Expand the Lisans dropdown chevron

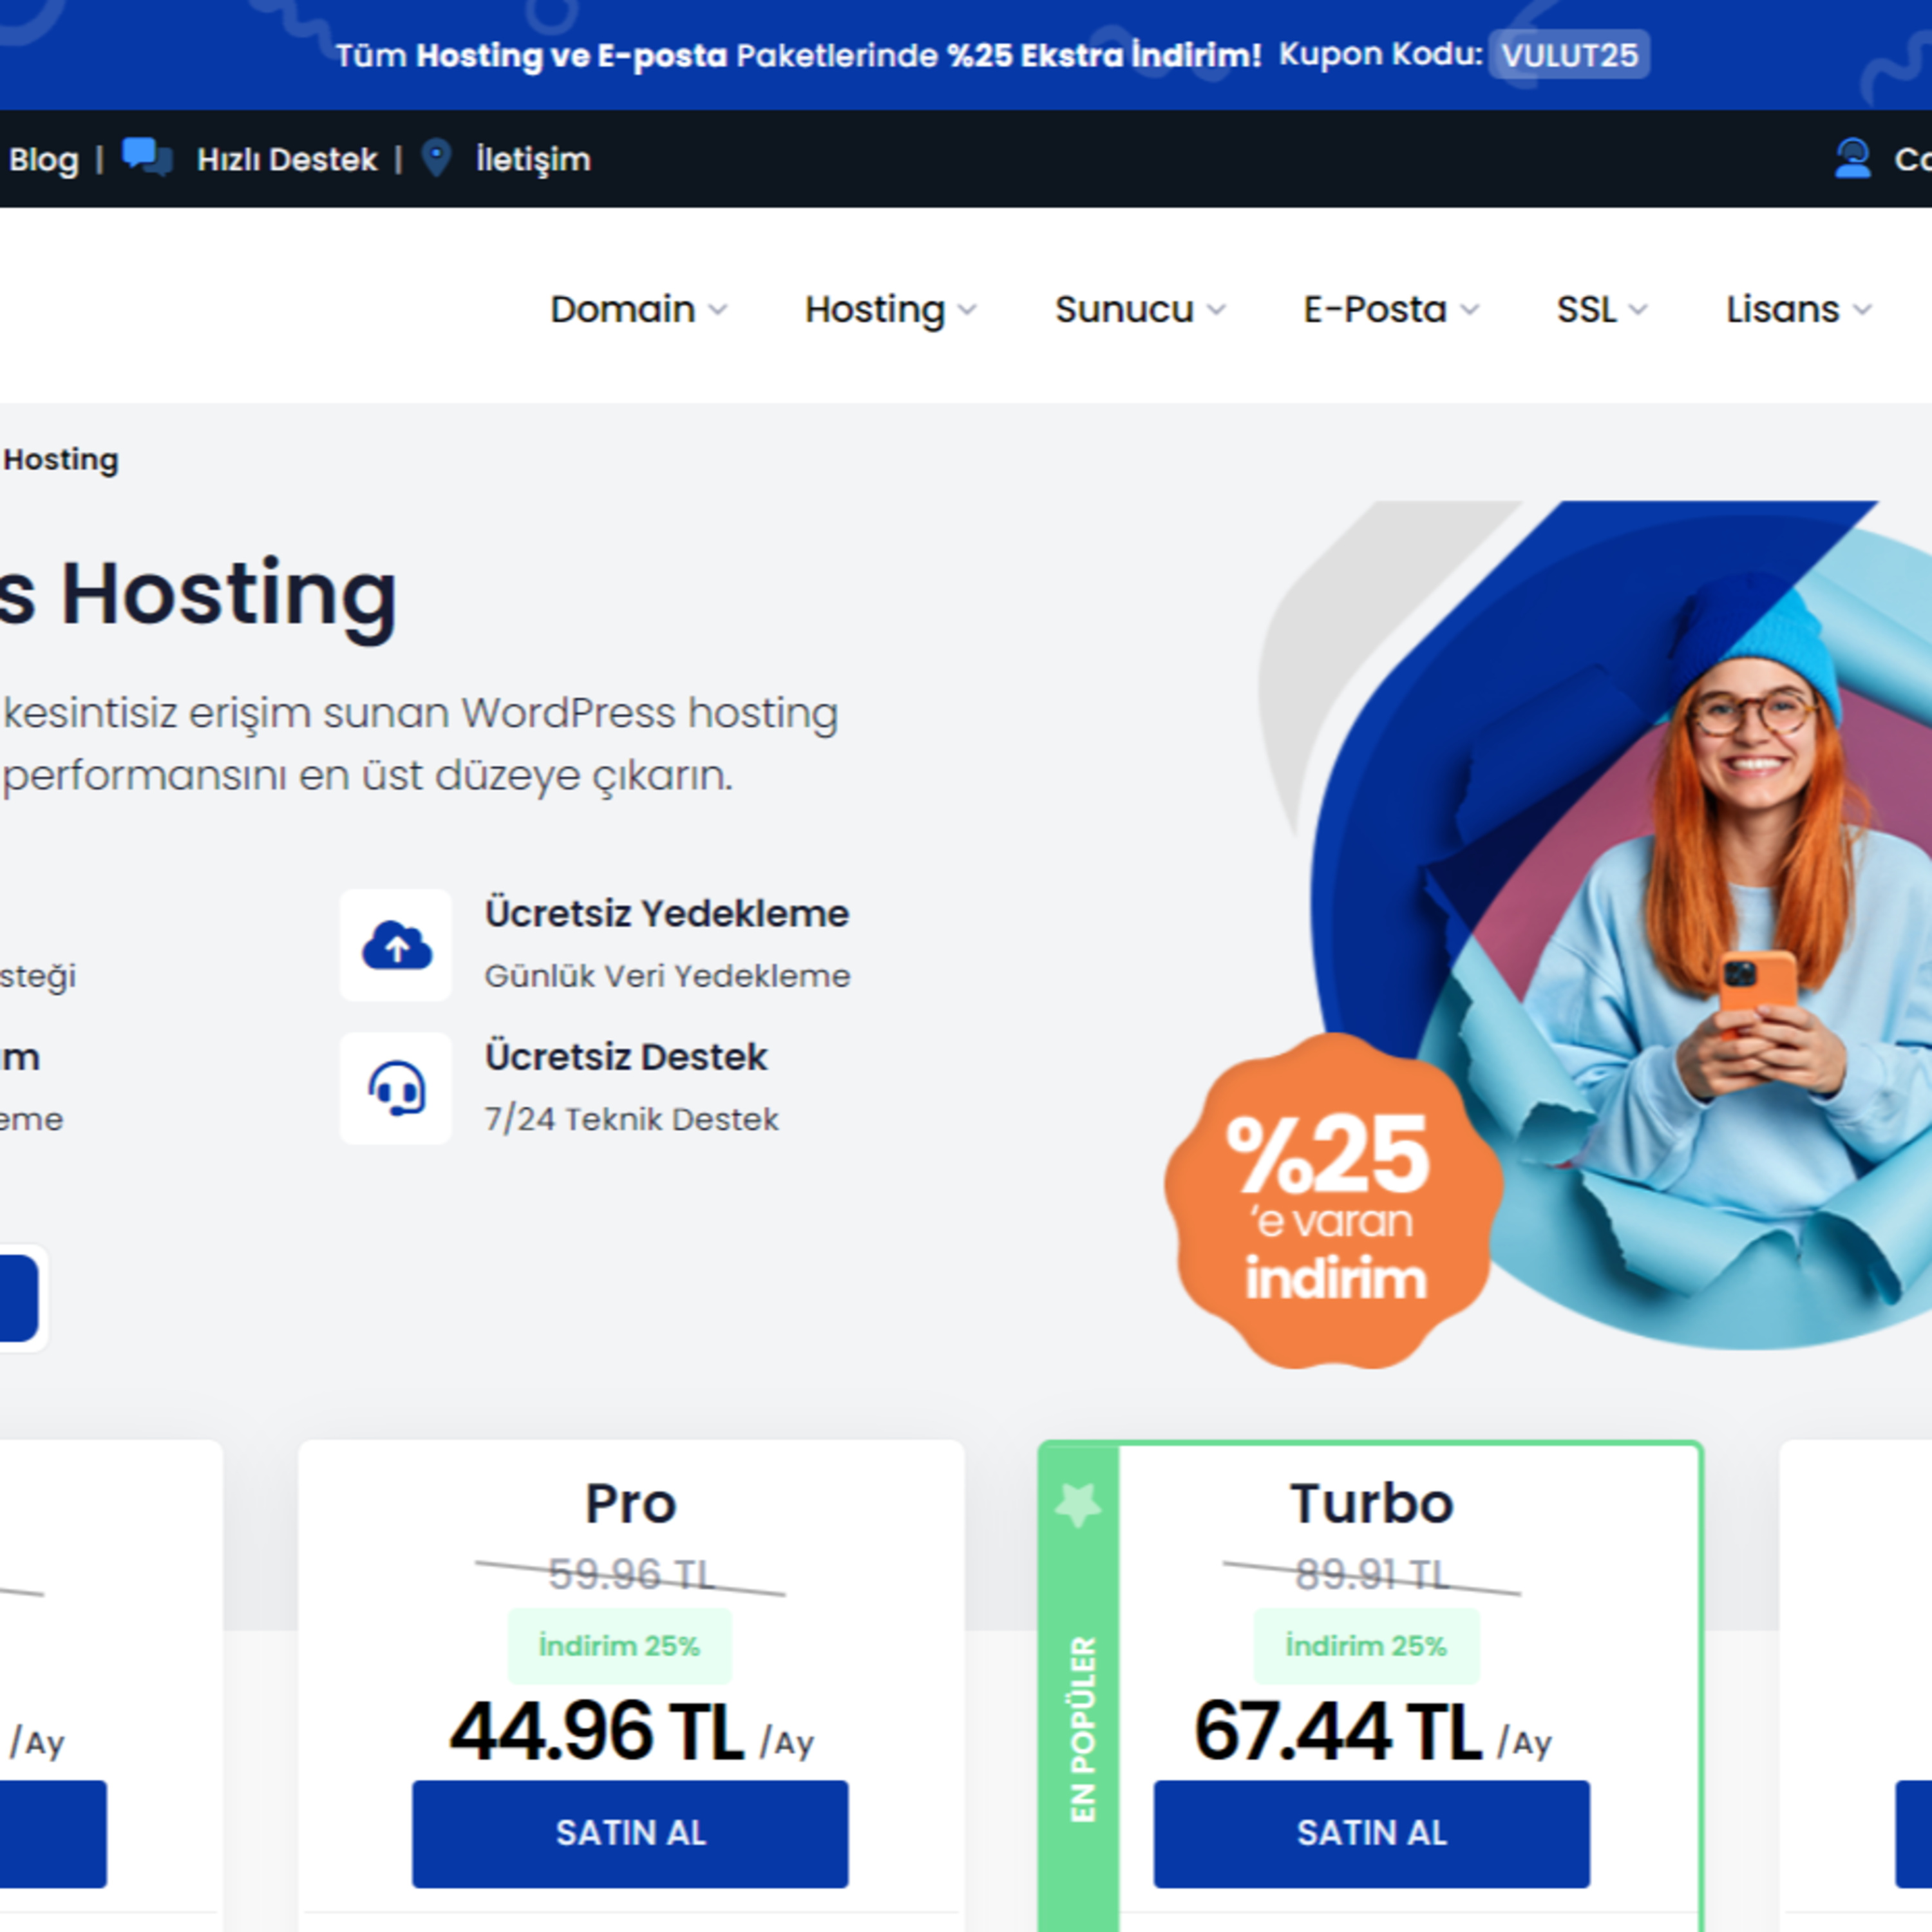pos(1861,310)
